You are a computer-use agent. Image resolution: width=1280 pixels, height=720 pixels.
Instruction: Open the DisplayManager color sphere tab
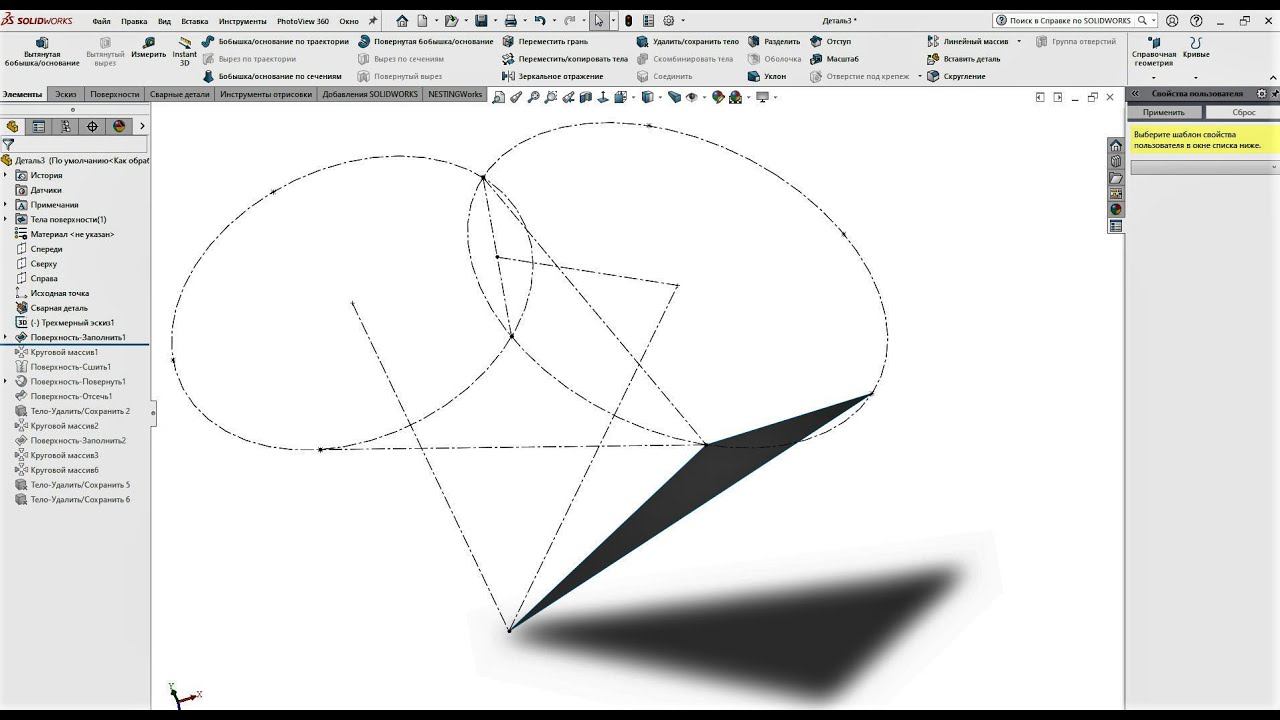tap(120, 126)
